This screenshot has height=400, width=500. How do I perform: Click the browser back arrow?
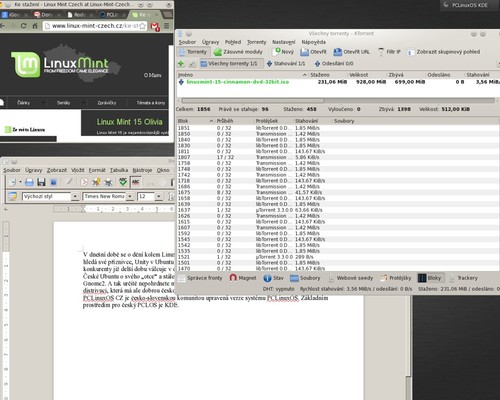pyautogui.click(x=2, y=26)
